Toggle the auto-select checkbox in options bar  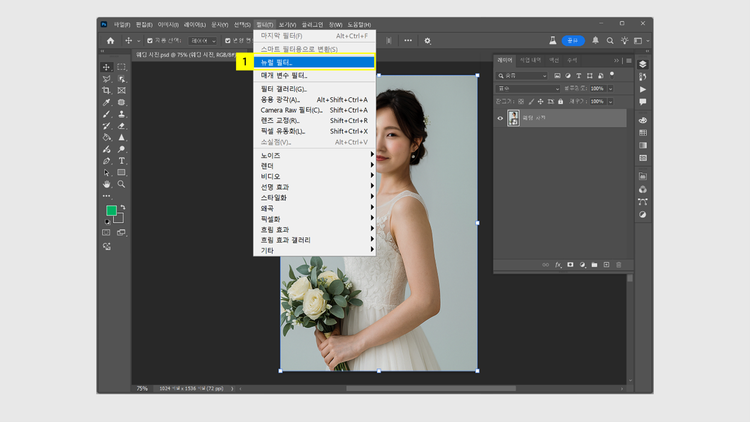tap(150, 41)
